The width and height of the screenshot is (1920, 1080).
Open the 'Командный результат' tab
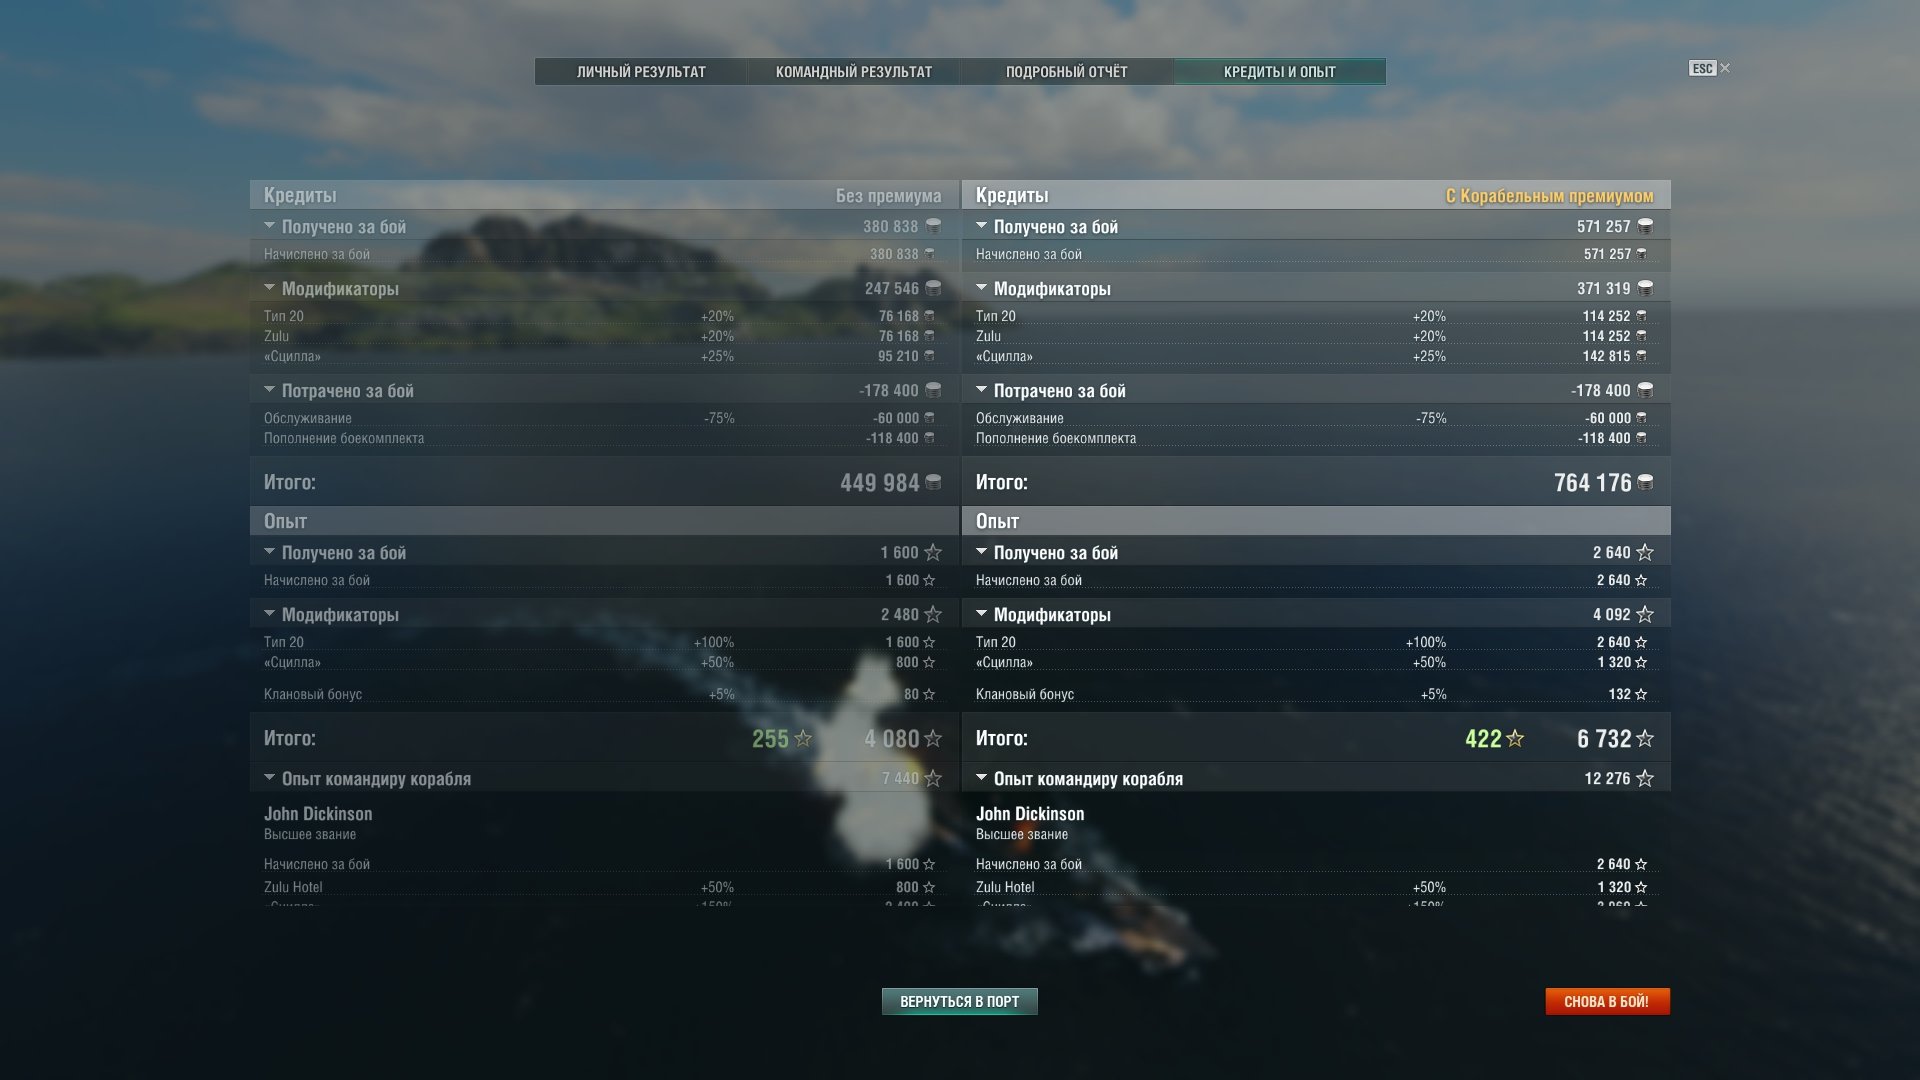tap(854, 72)
